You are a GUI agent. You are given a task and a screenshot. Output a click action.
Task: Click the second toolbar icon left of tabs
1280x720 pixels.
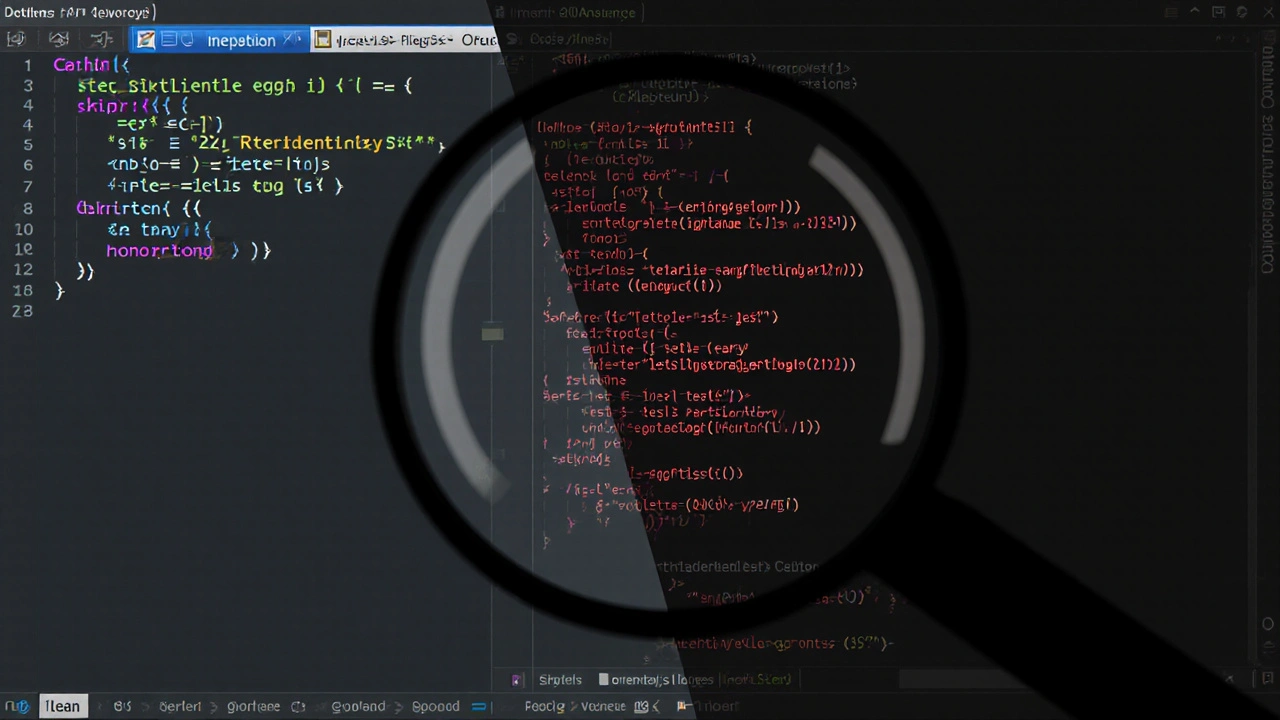(59, 40)
